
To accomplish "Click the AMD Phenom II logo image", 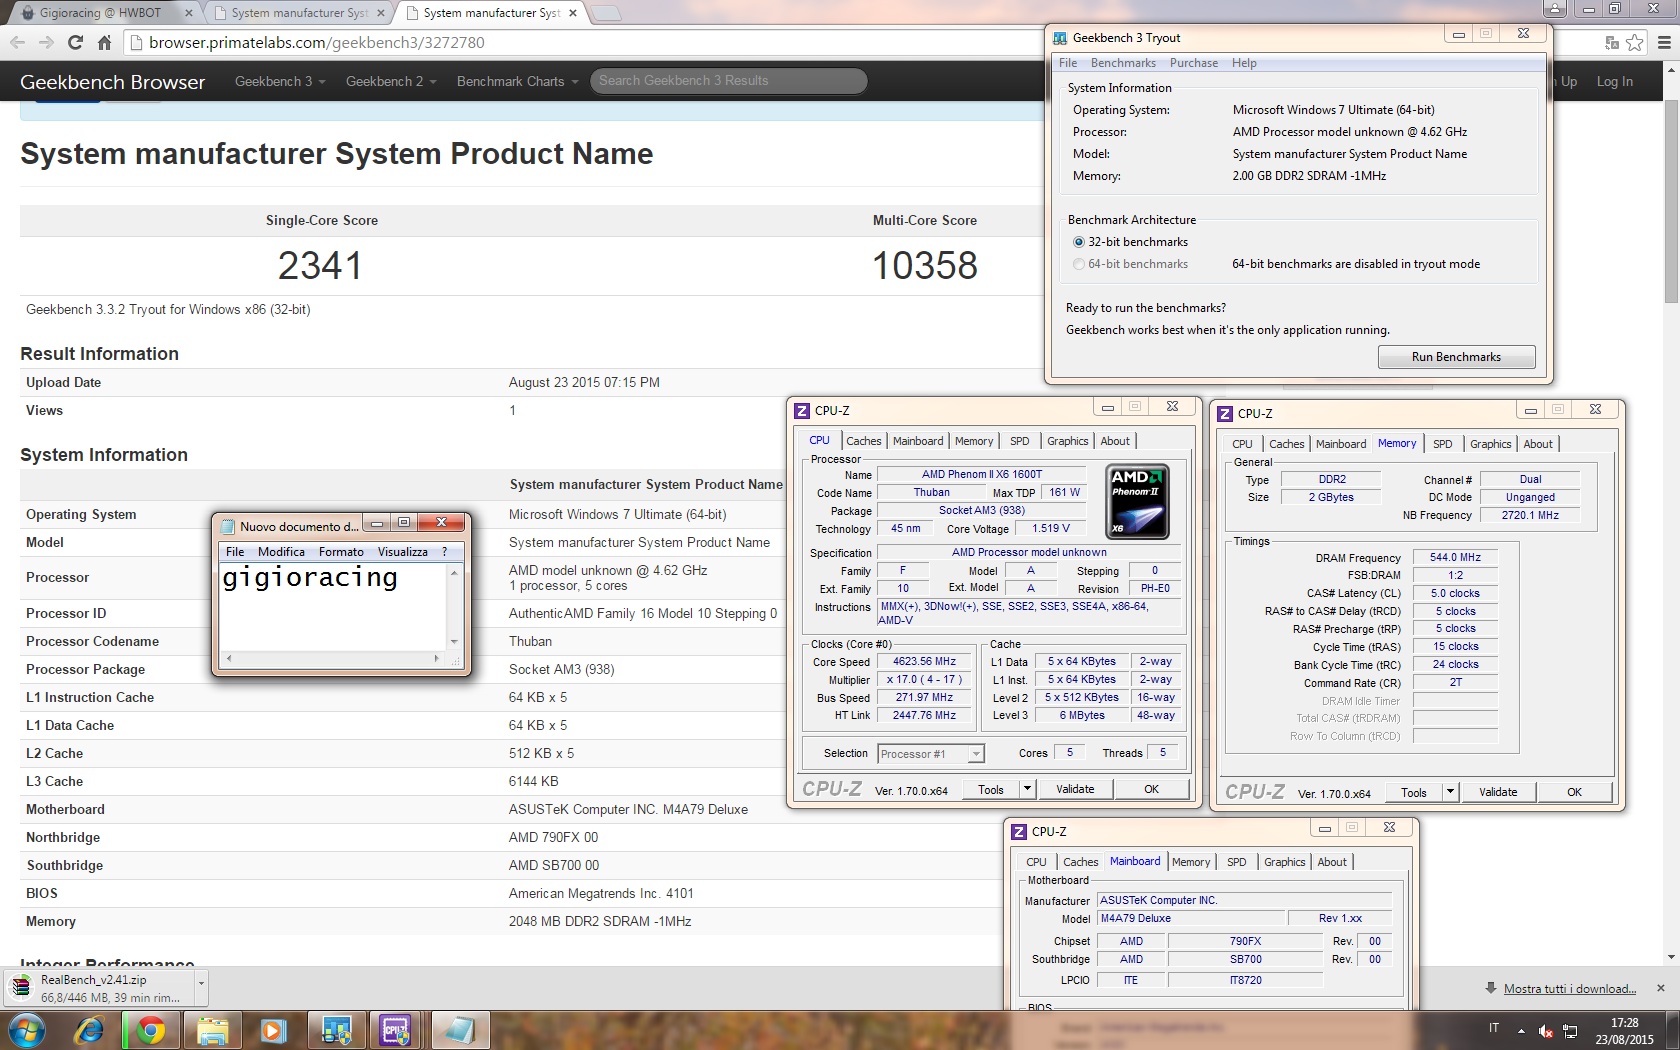I will click(1137, 501).
